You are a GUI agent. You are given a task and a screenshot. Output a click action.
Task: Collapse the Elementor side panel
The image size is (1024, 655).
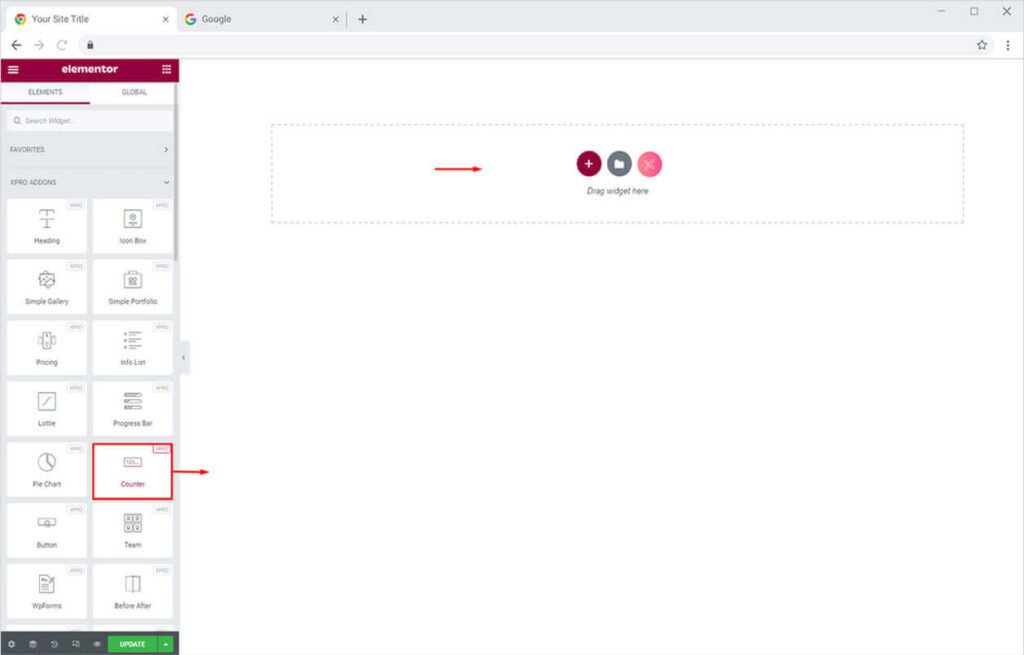pos(184,357)
